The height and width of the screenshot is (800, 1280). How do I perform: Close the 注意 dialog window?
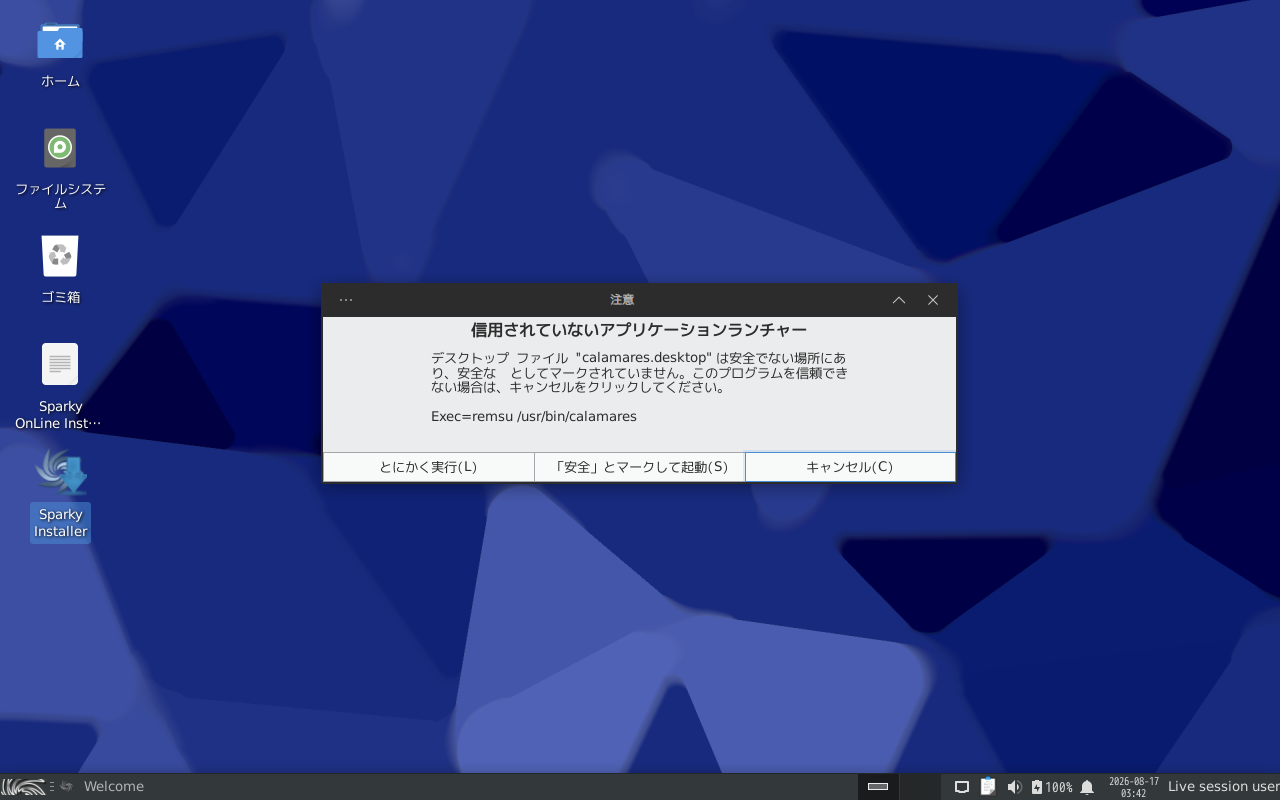tap(933, 300)
